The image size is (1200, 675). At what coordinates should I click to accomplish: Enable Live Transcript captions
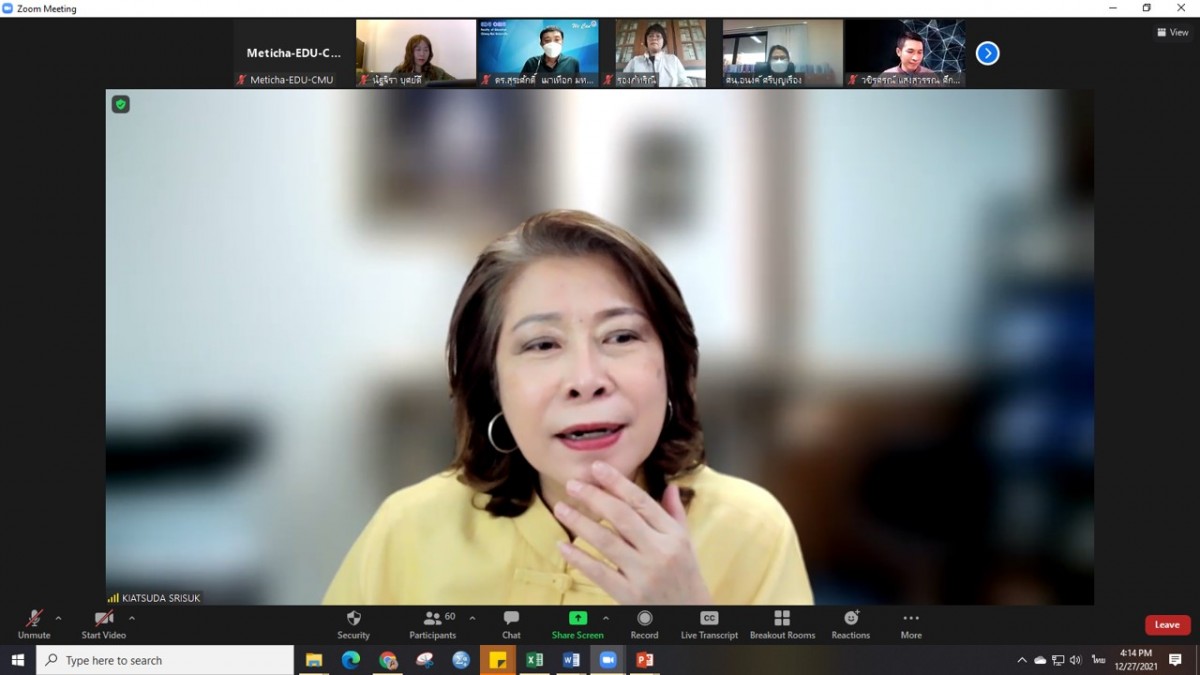709,625
